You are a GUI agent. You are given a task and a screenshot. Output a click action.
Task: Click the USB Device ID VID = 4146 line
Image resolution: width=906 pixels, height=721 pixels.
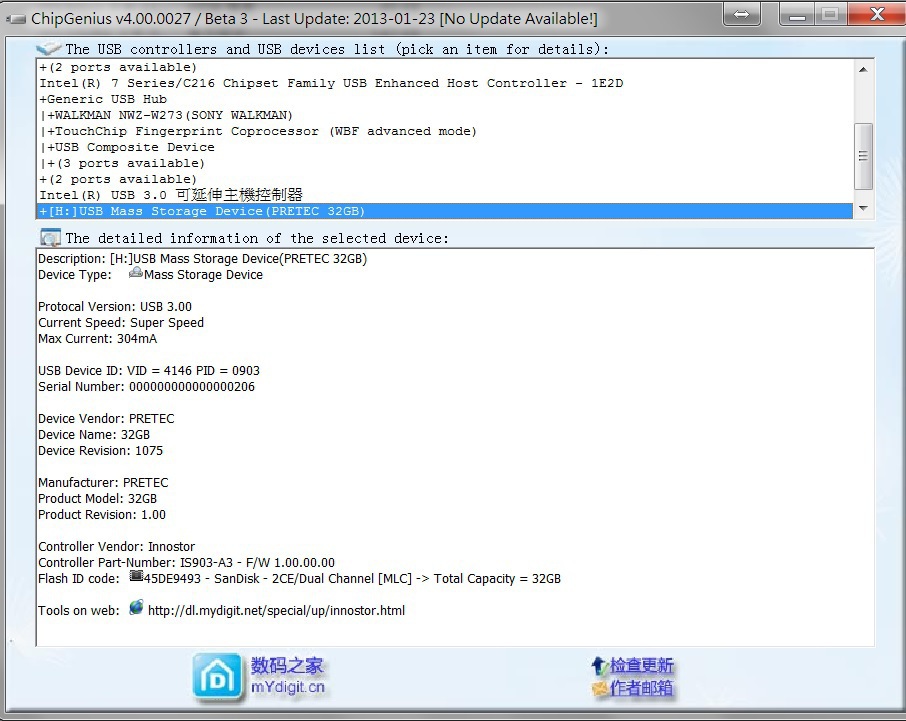pyautogui.click(x=149, y=370)
